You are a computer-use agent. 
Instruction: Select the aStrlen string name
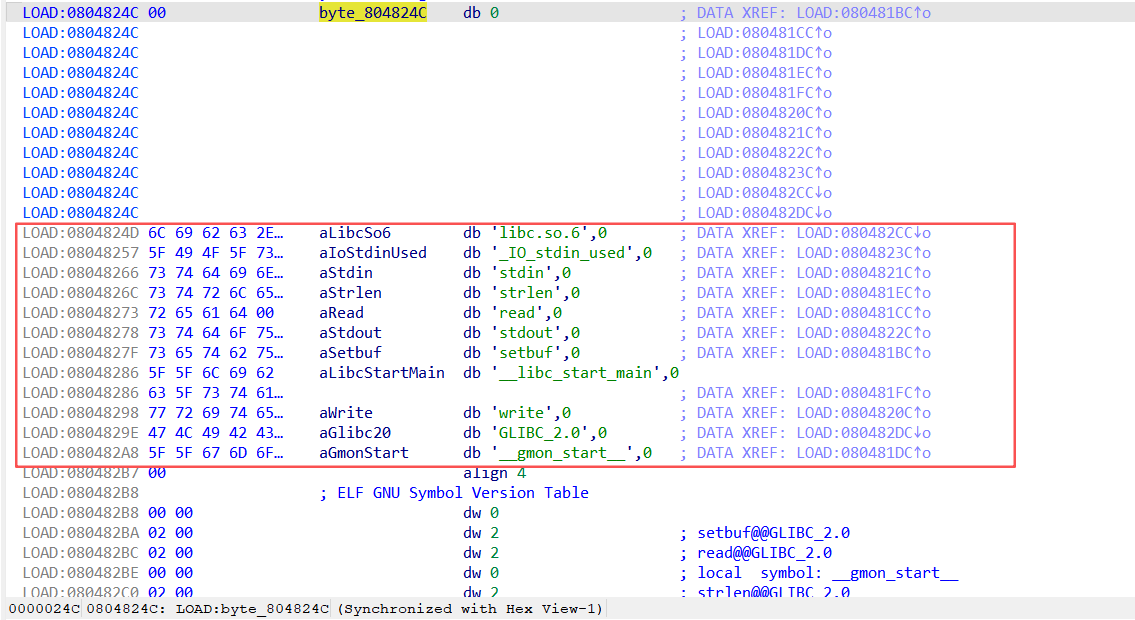click(x=350, y=293)
